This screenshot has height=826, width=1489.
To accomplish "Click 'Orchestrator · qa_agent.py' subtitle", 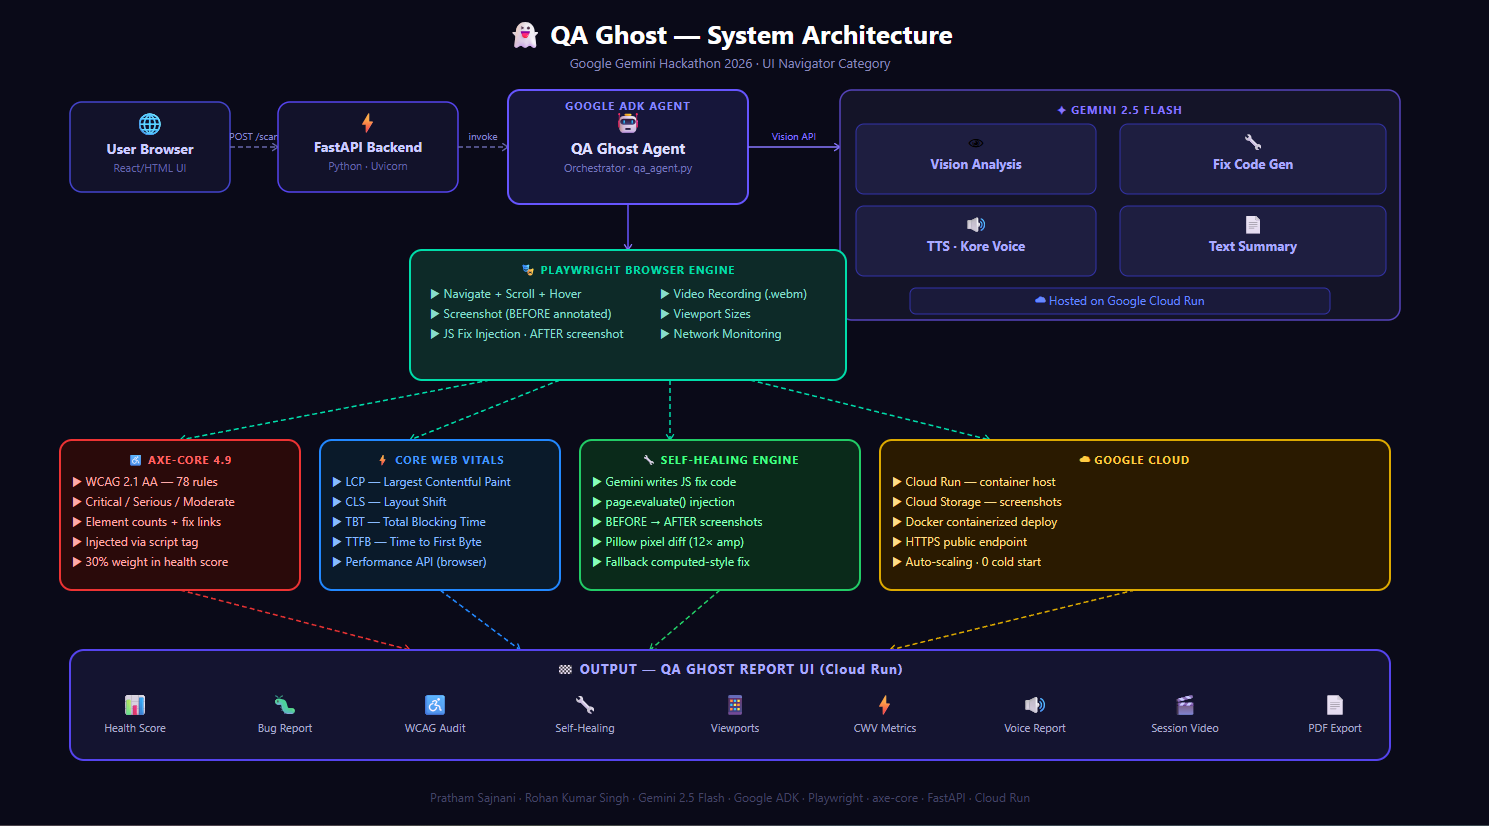I will (628, 168).
